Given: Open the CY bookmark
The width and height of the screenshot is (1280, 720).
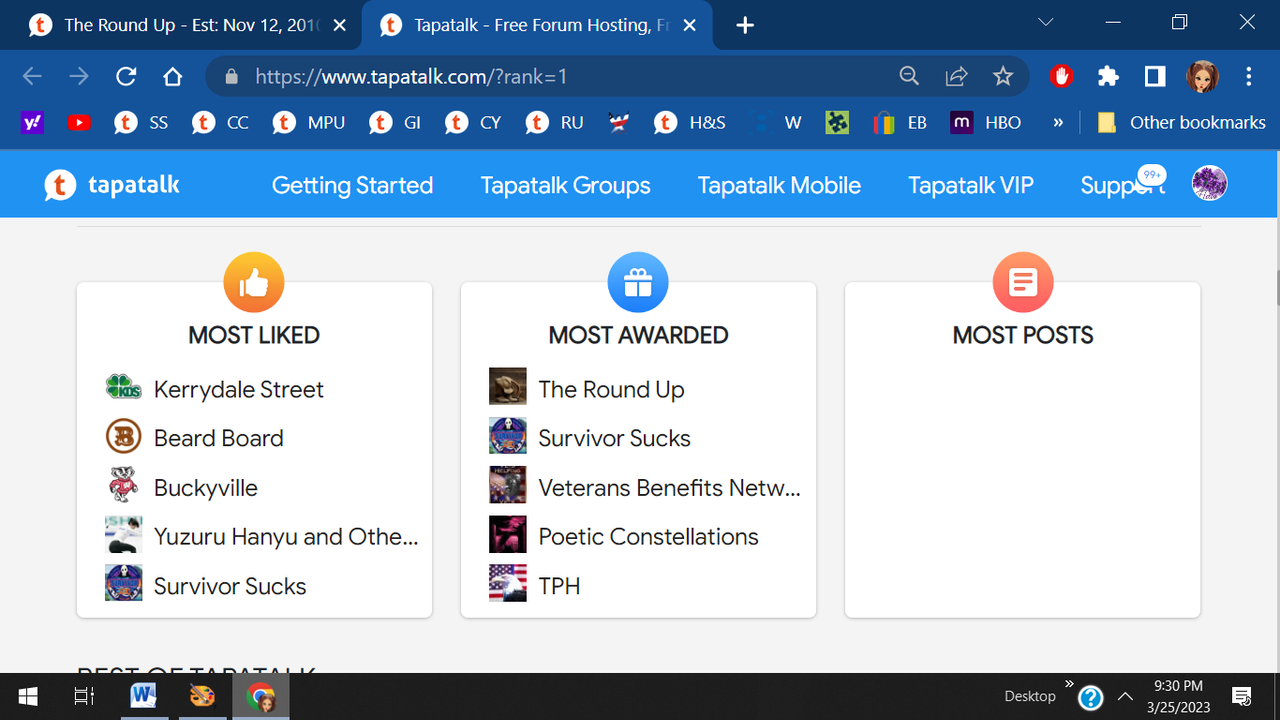Looking at the screenshot, I should (x=473, y=123).
